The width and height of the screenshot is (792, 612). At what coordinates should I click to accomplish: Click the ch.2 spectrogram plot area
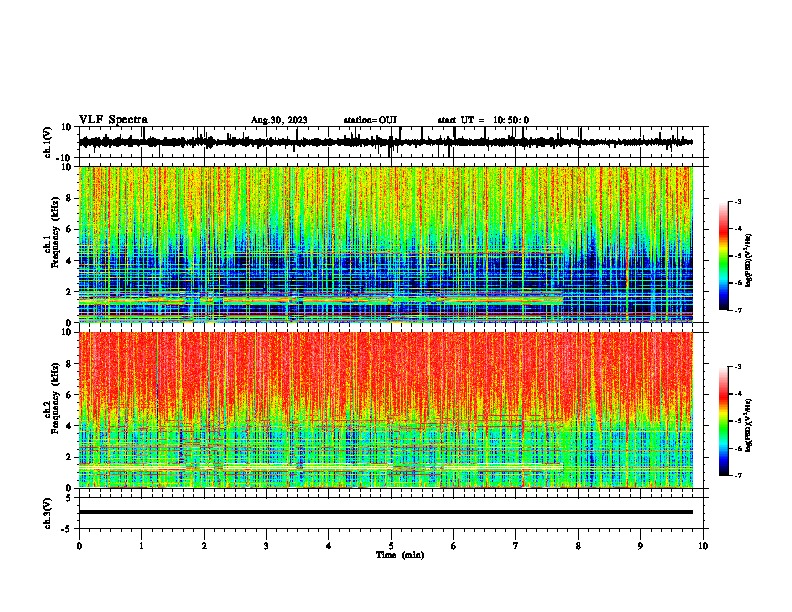(386, 410)
